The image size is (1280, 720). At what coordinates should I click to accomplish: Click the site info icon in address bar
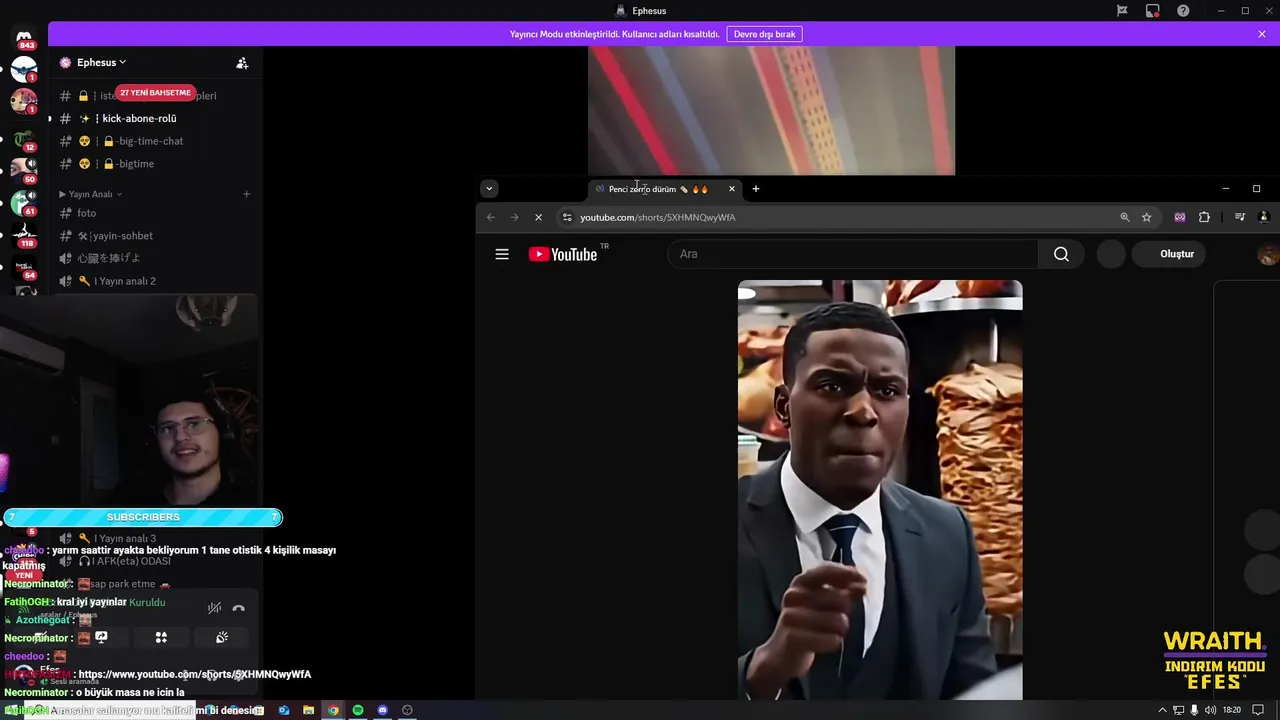[x=567, y=217]
